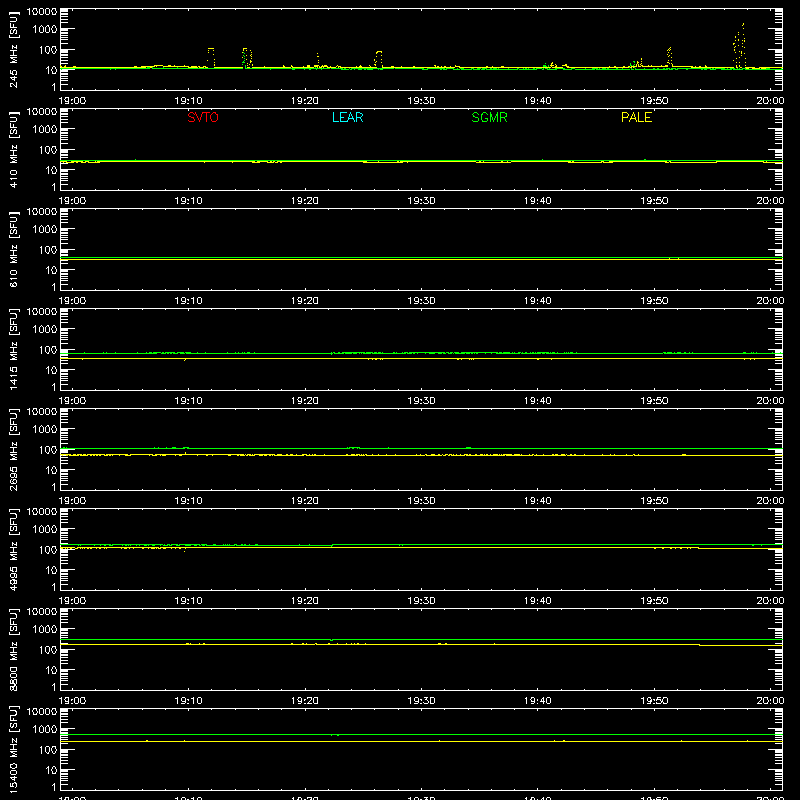This screenshot has width=800, height=800.
Task: Click the 1000 y-axis label of the 8800 MHz plot
Action: tap(44, 630)
